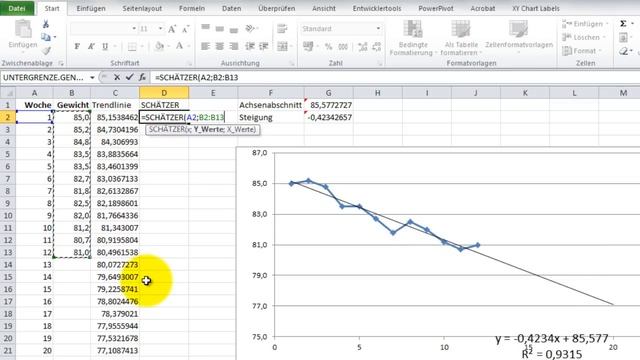The image size is (640, 360).
Task: Open Bedingte Formatierung menu
Action: tap(413, 38)
